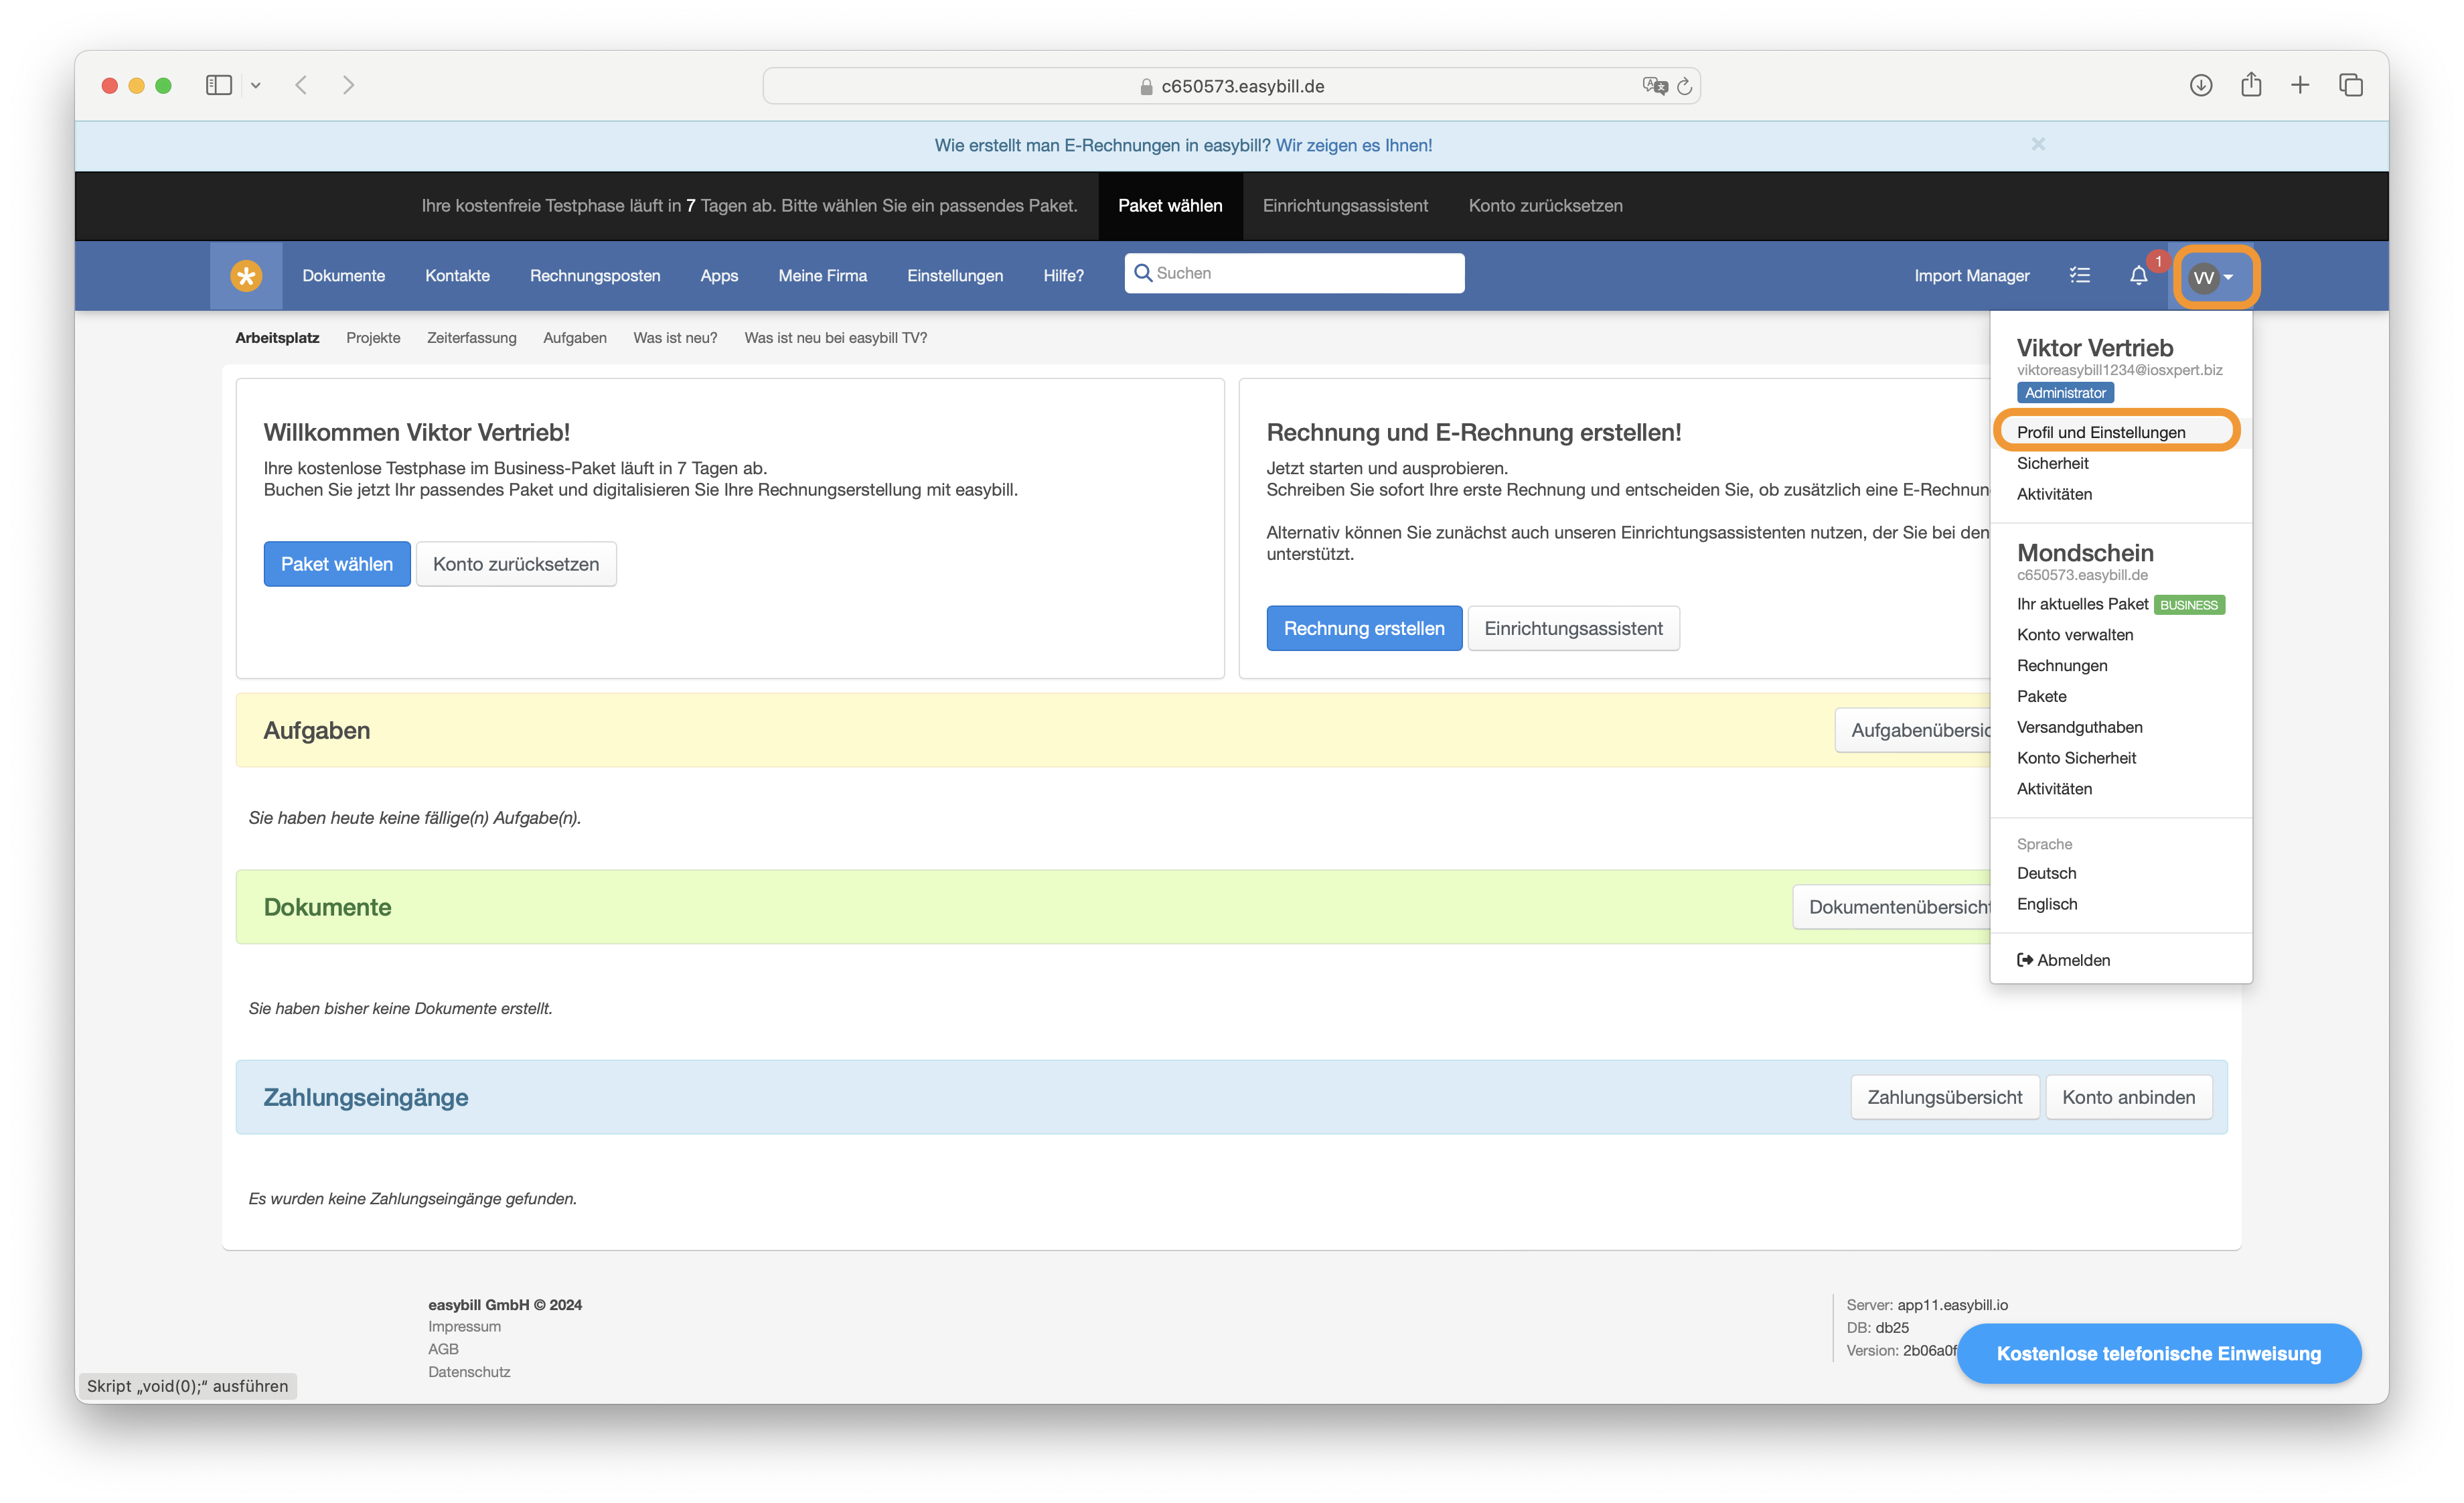Click Konto zurücksetzen in the black bar

point(1545,205)
